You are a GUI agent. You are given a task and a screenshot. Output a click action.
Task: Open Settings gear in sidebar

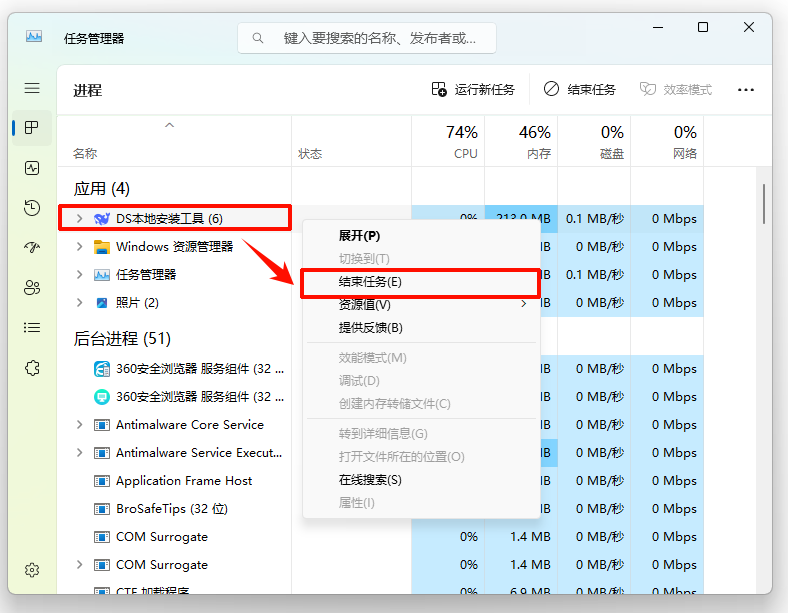coord(32,570)
